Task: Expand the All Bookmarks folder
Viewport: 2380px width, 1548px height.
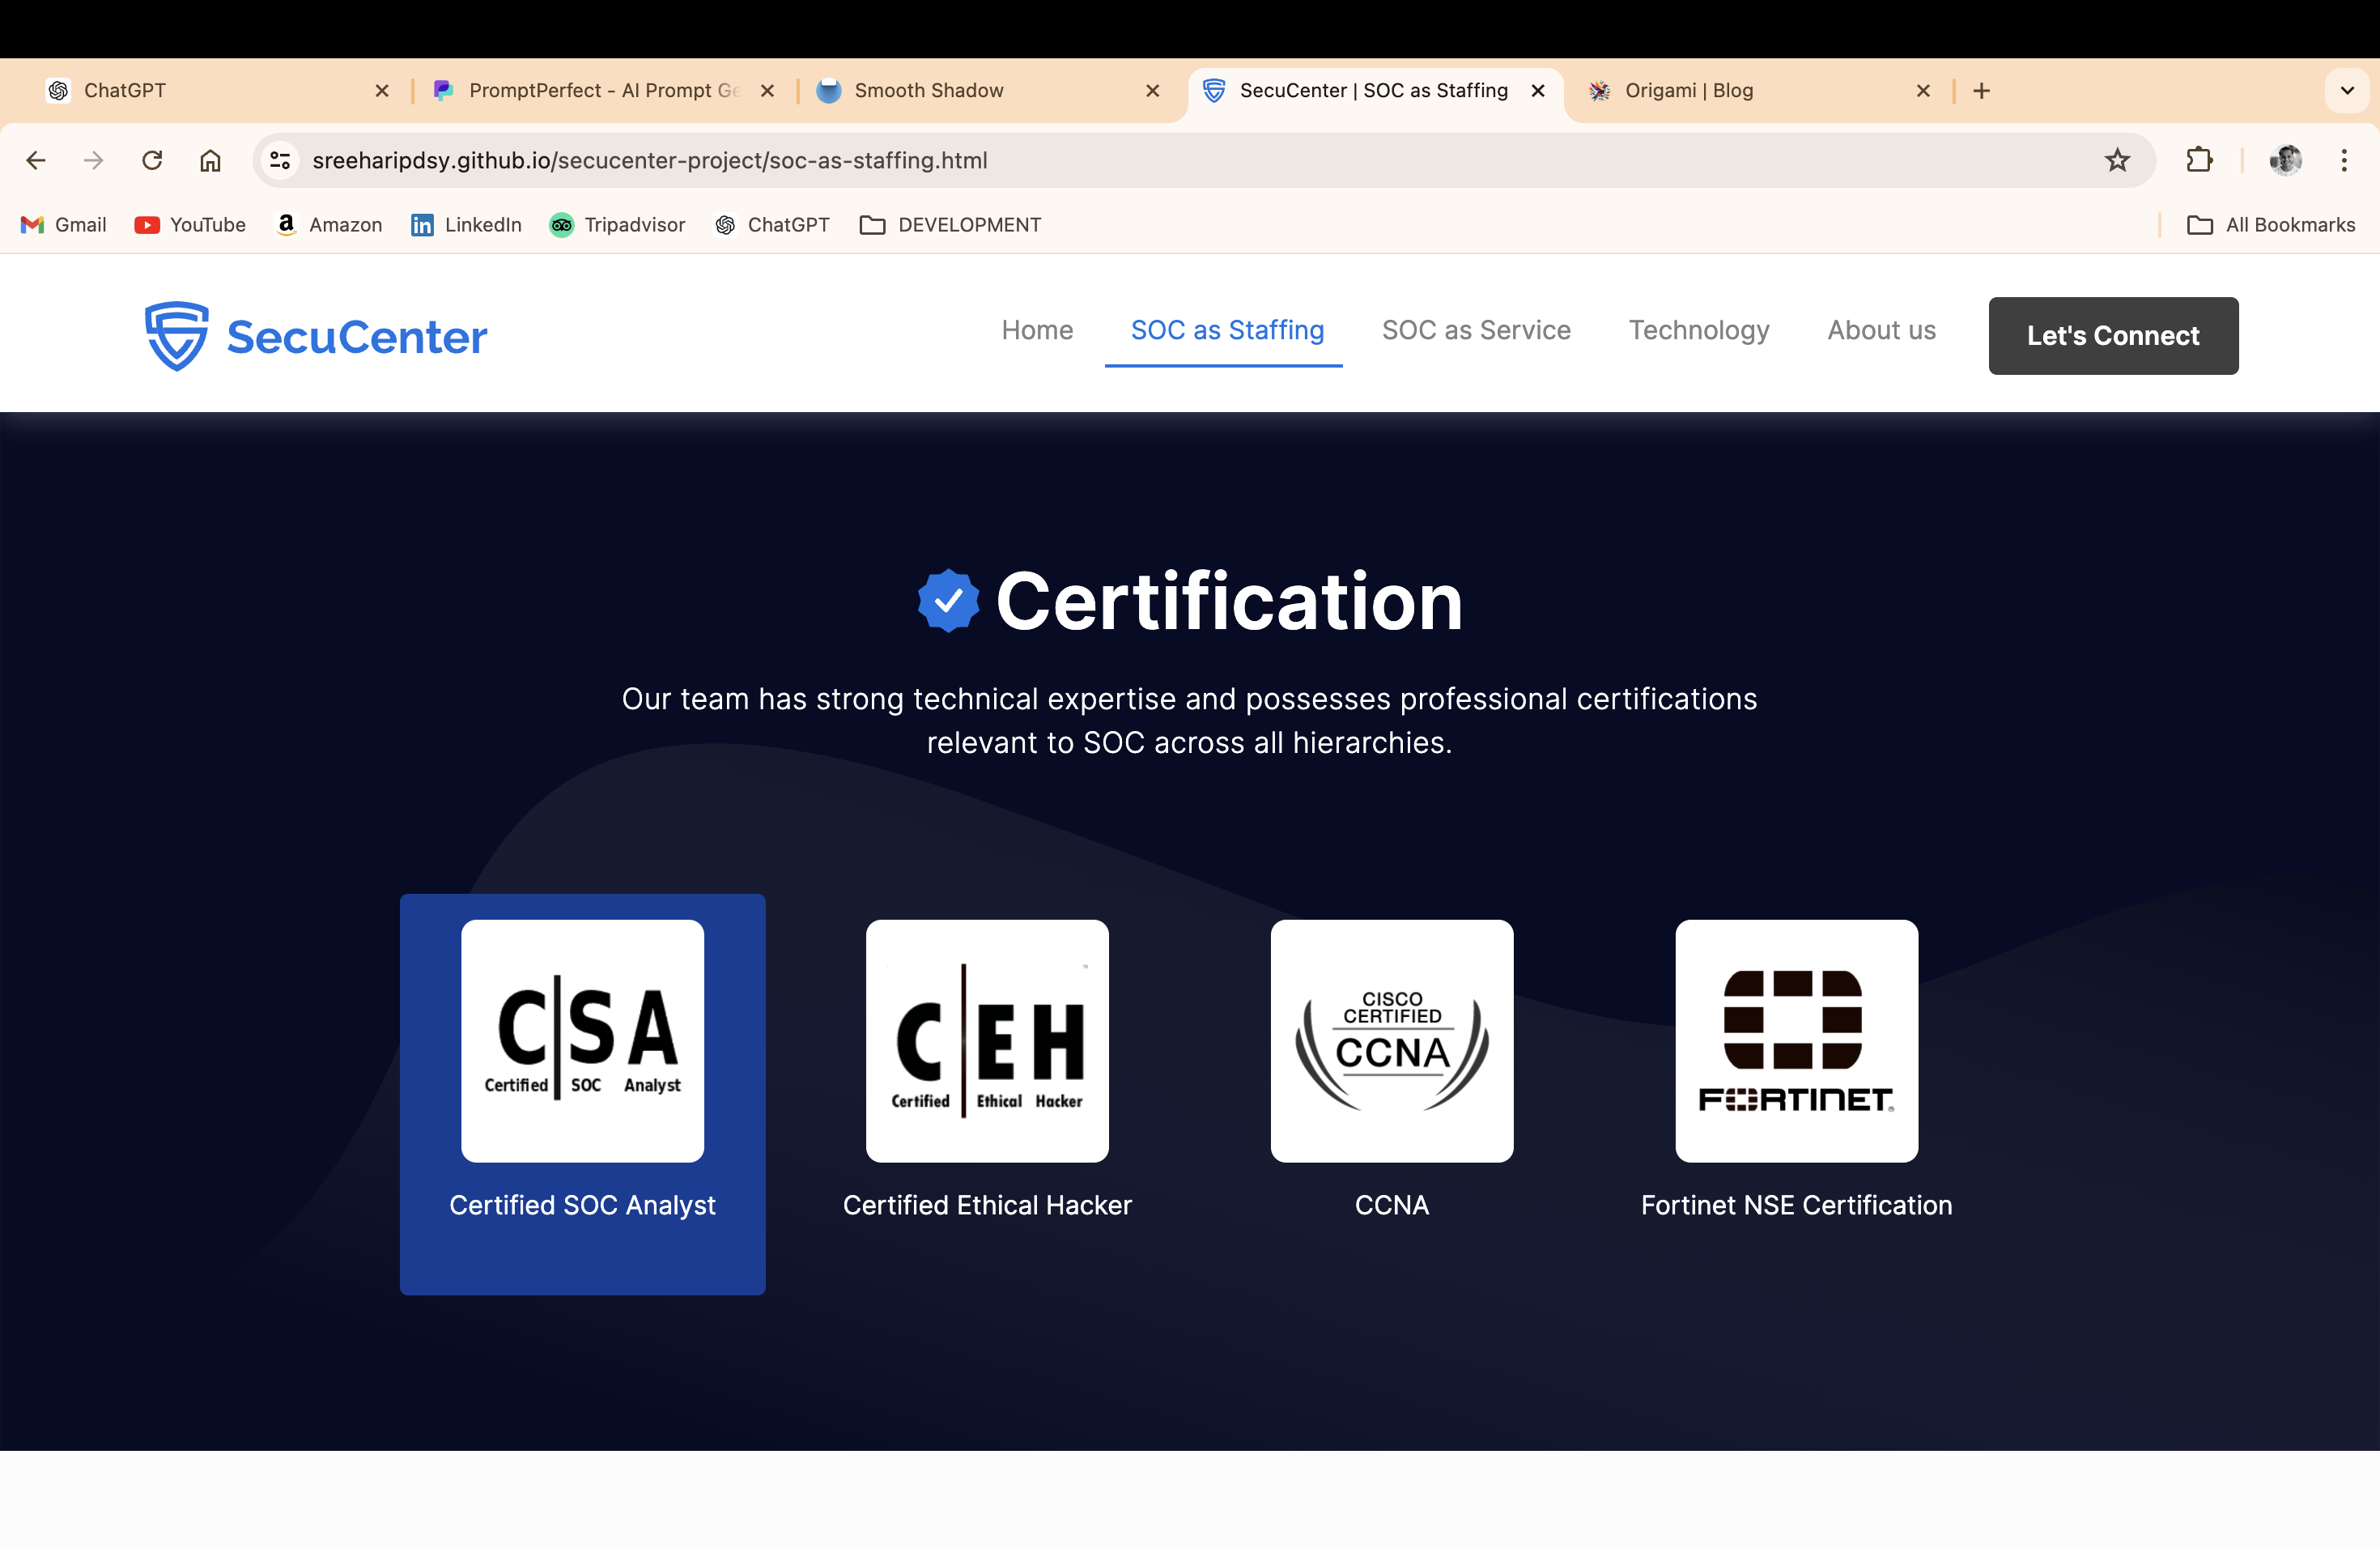Action: pos(2271,225)
